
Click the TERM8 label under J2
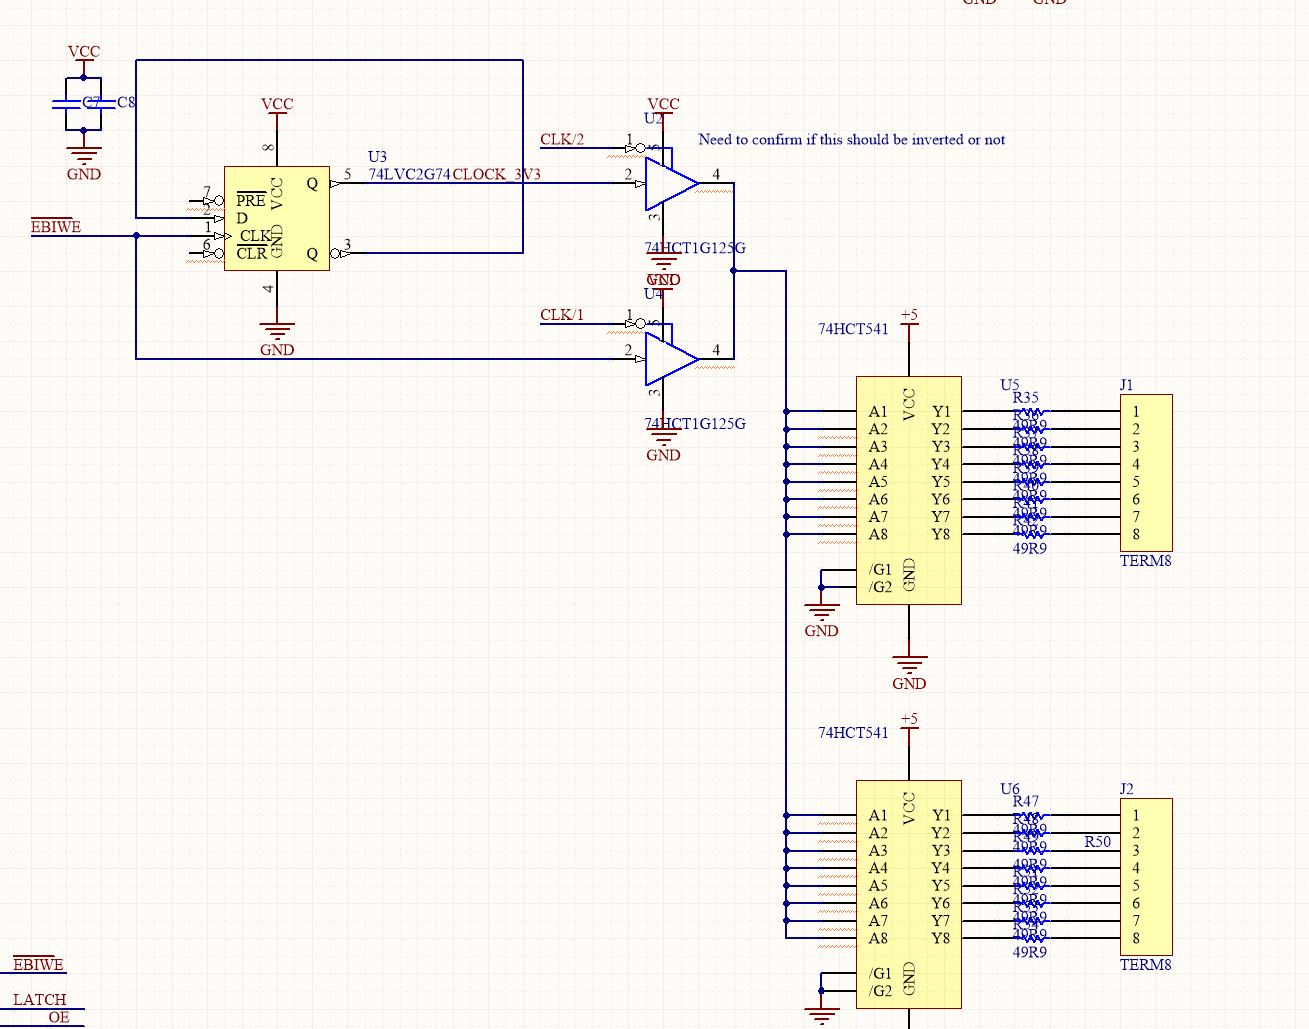[1146, 965]
